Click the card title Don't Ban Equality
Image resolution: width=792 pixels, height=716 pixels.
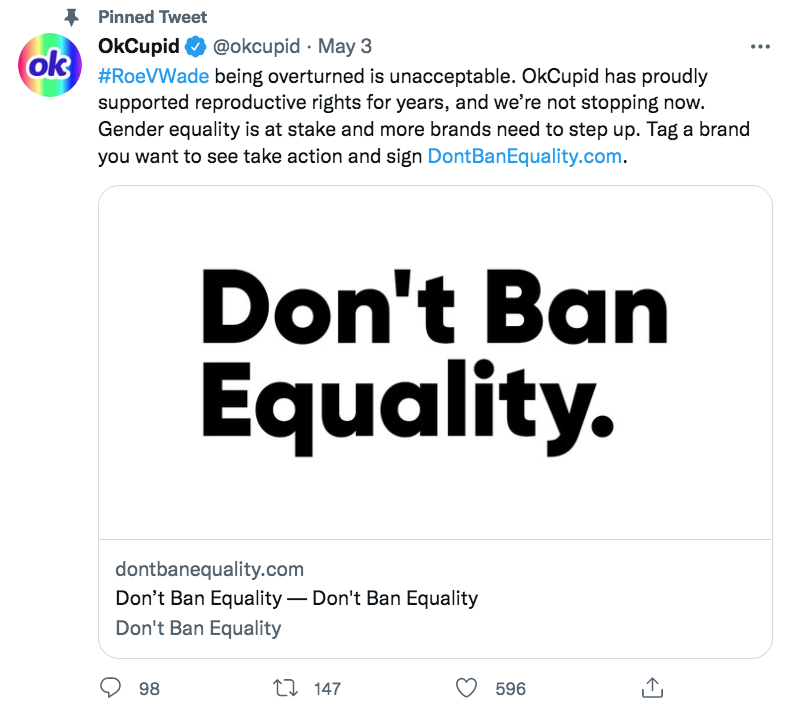[x=296, y=599]
